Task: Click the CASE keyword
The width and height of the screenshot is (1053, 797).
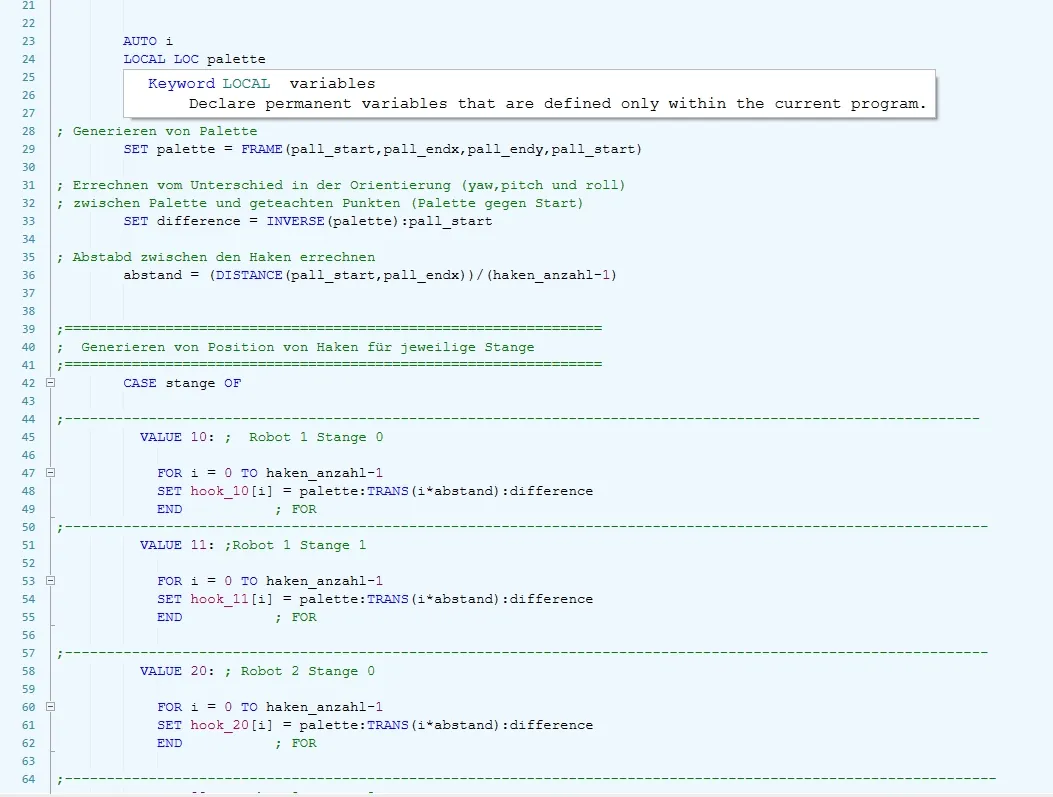Action: [x=140, y=383]
